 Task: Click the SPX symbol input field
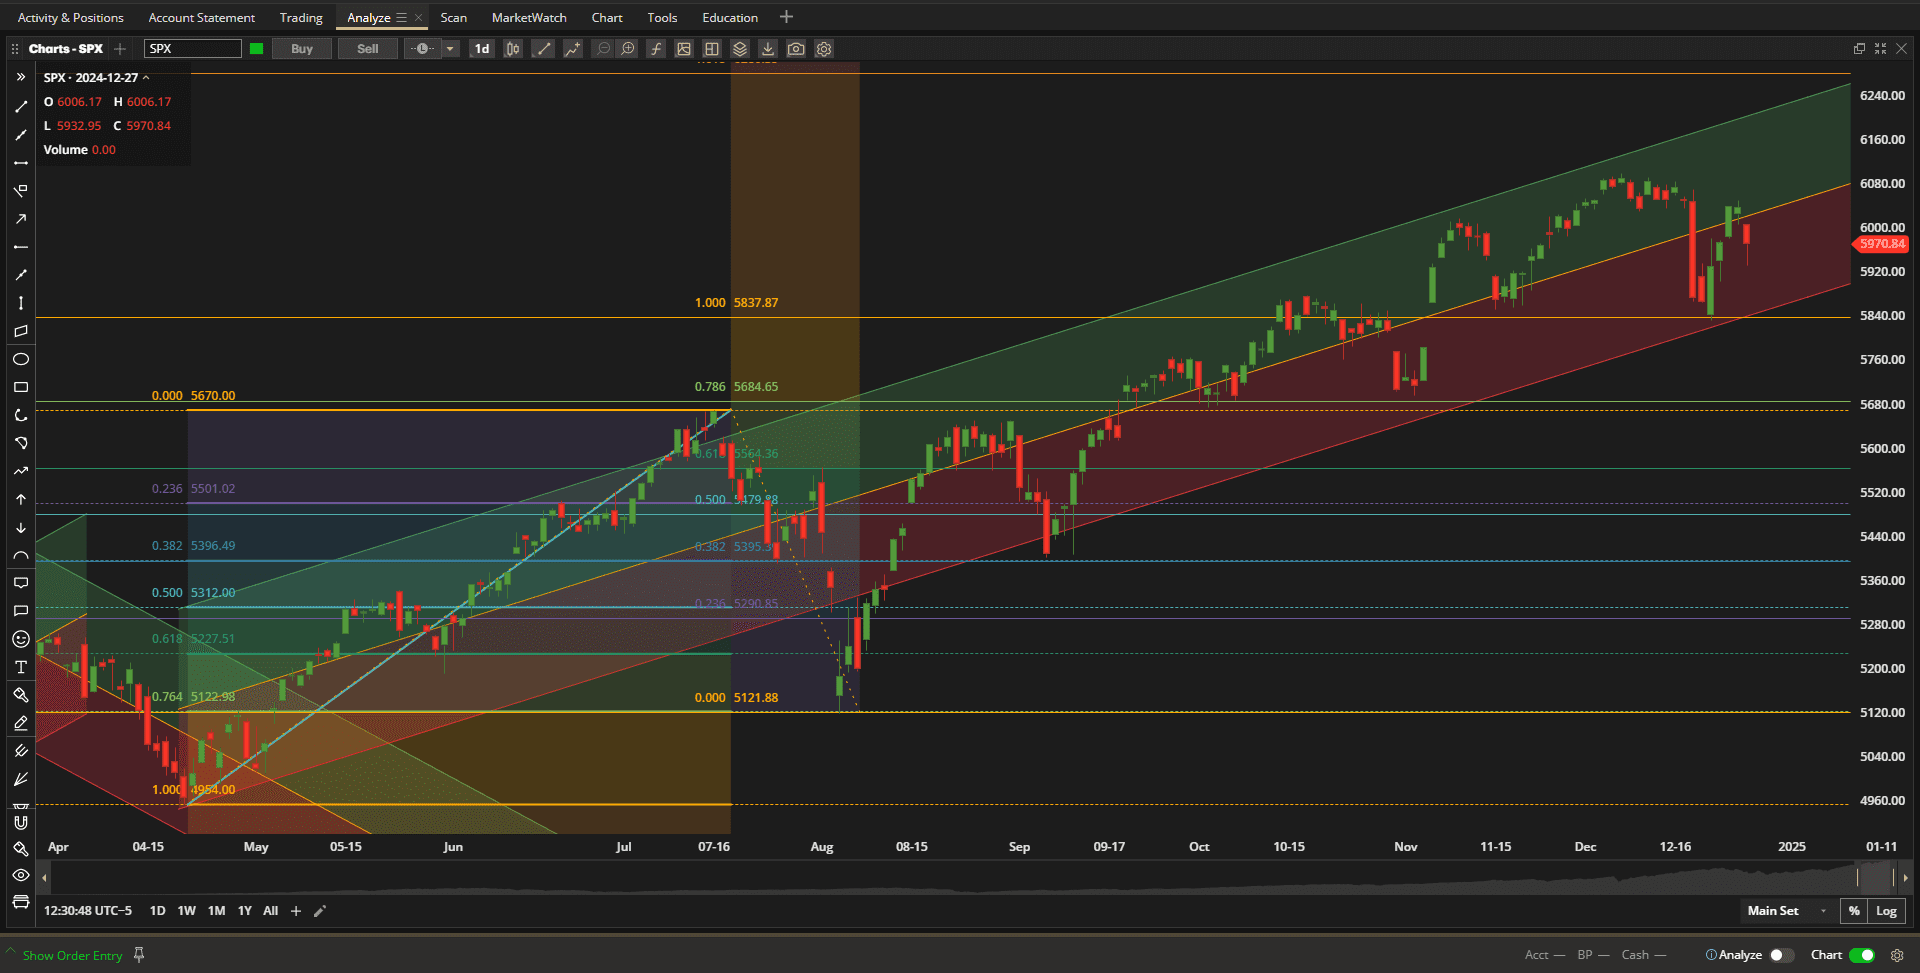coord(192,49)
